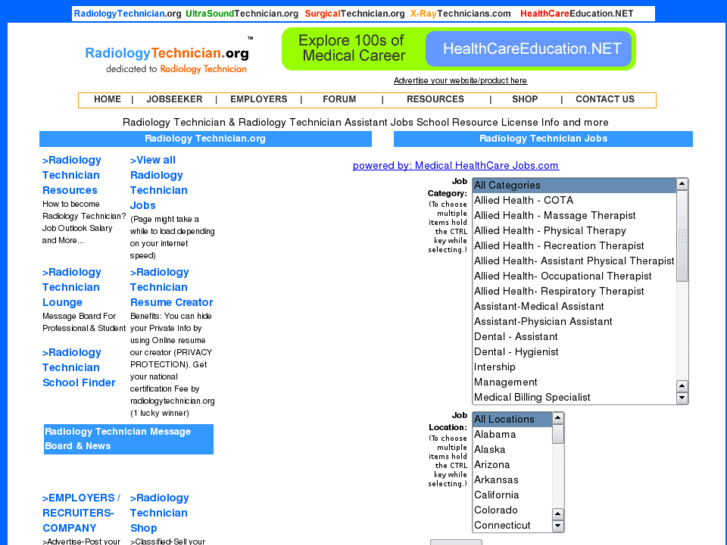
Task: Follow the 'powered by: Medical HealthCare Jobs.com' link
Action: tap(456, 166)
